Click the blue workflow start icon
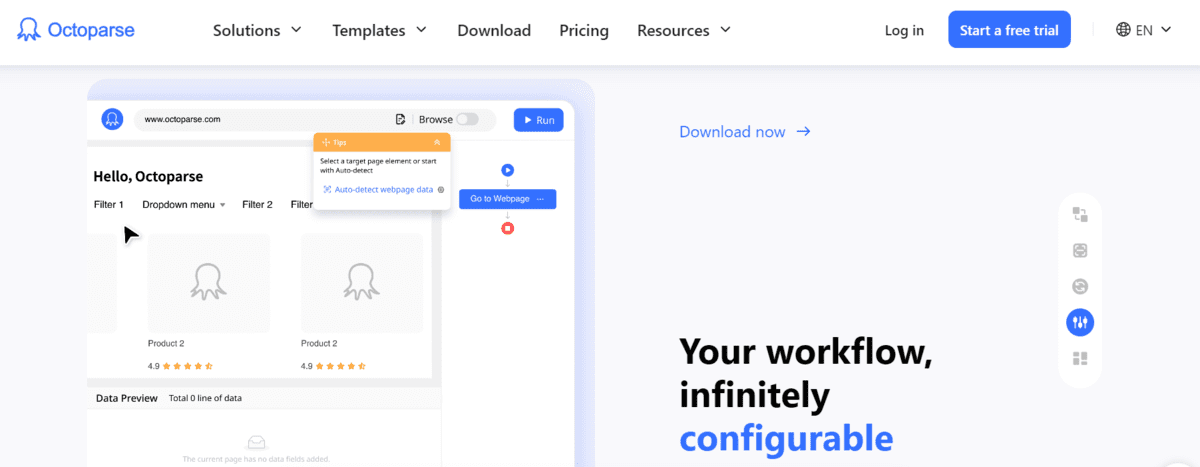This screenshot has width=1200, height=467. click(x=507, y=170)
